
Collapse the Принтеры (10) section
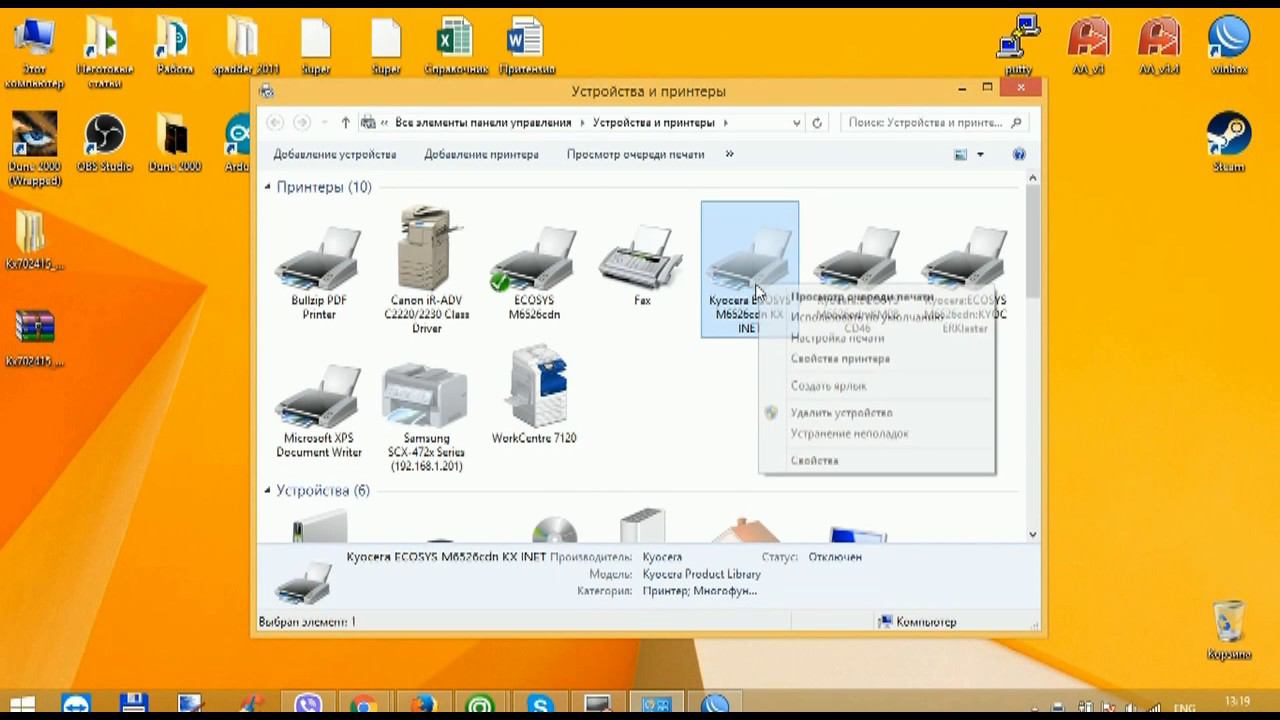[x=268, y=187]
